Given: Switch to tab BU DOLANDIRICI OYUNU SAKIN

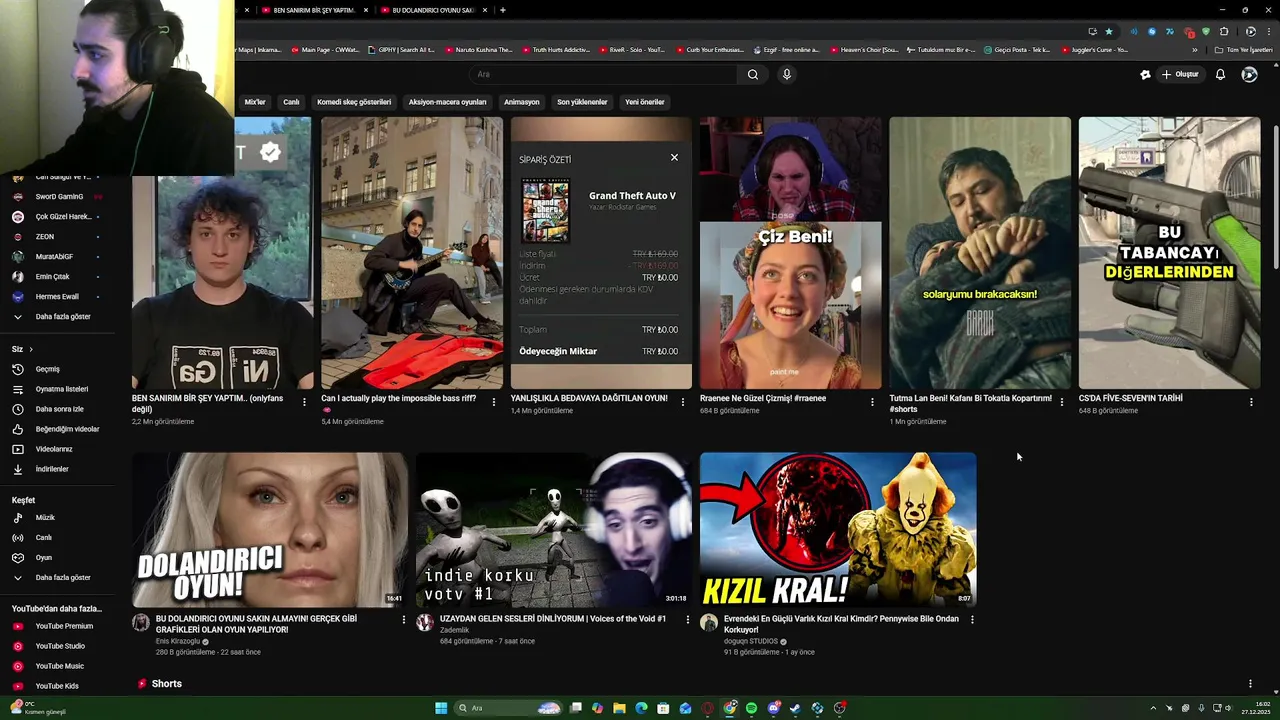Looking at the screenshot, I should pyautogui.click(x=432, y=10).
